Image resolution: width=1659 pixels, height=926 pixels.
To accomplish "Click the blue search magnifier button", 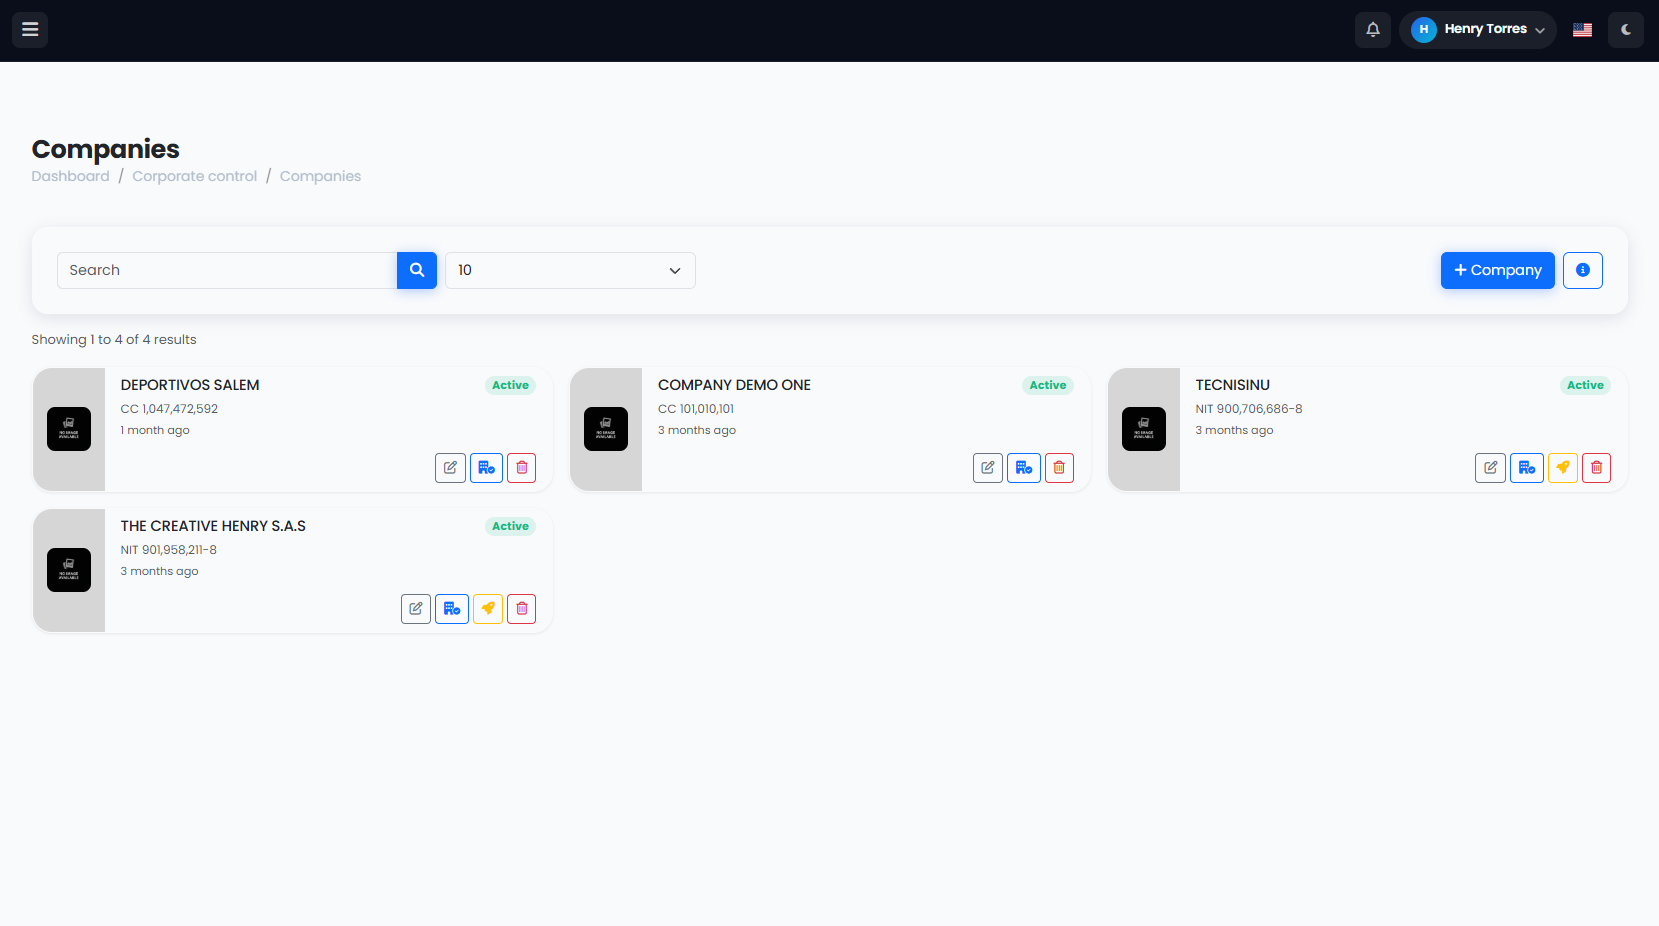I will tap(417, 270).
